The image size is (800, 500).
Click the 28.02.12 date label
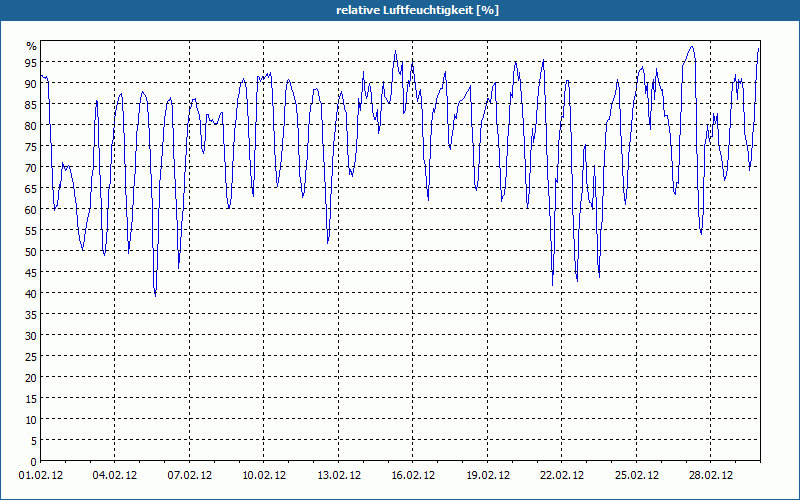(711, 476)
